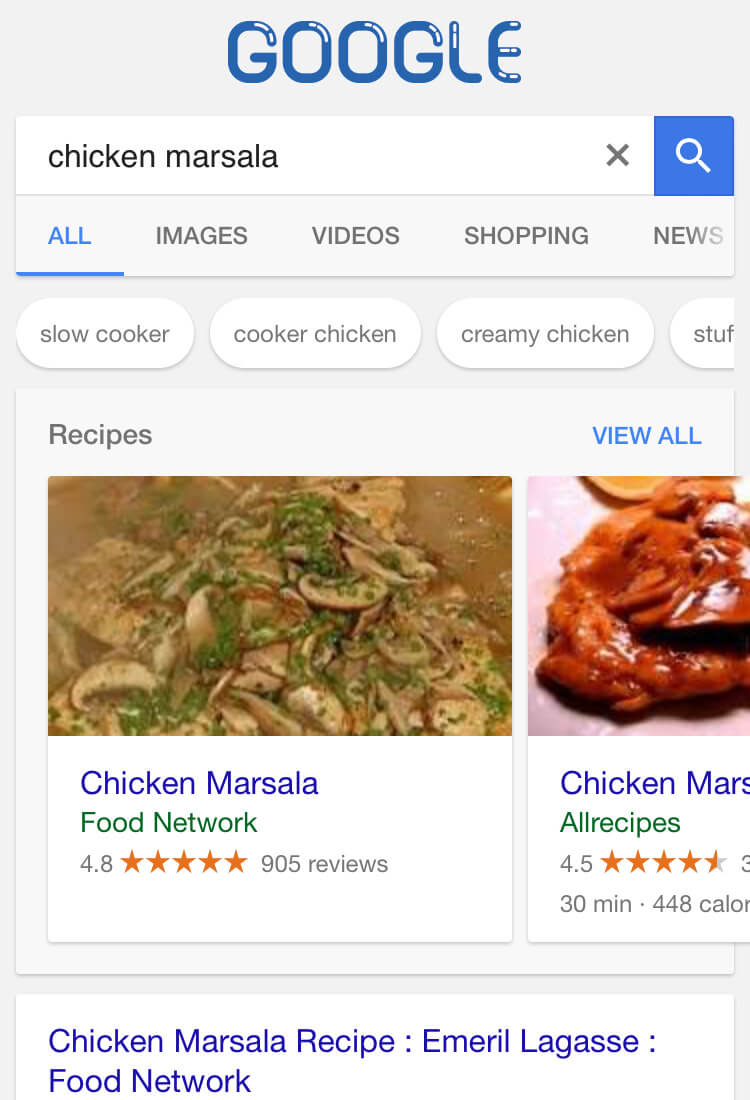Pick the 'creamy chicken' suggestion chip
The height and width of the screenshot is (1100, 750).
pos(545,334)
